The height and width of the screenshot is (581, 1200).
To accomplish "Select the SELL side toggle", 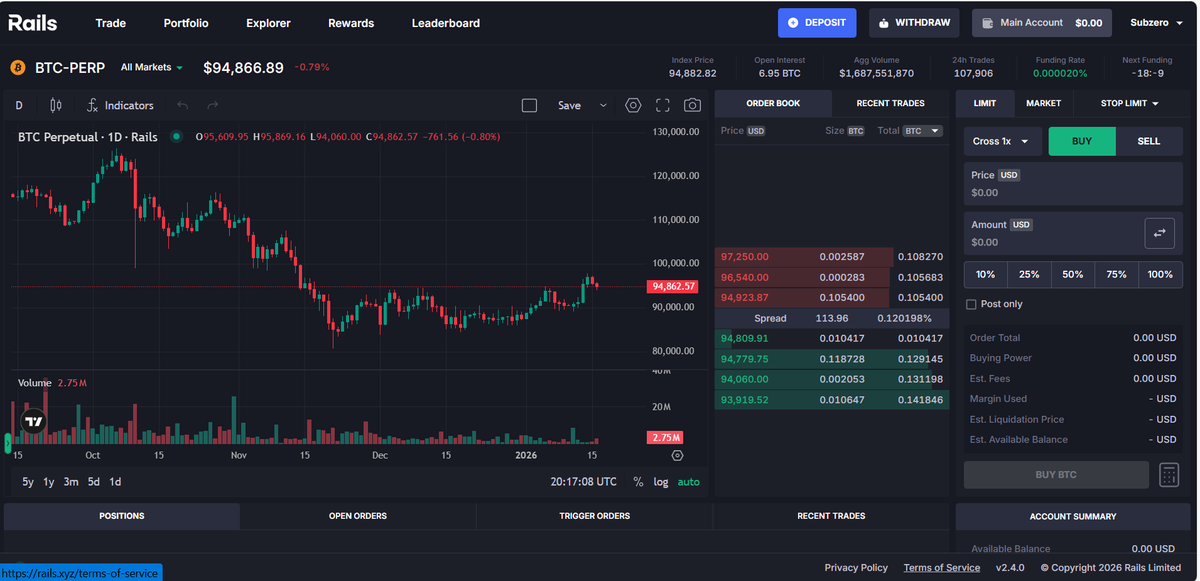I will pos(1149,141).
